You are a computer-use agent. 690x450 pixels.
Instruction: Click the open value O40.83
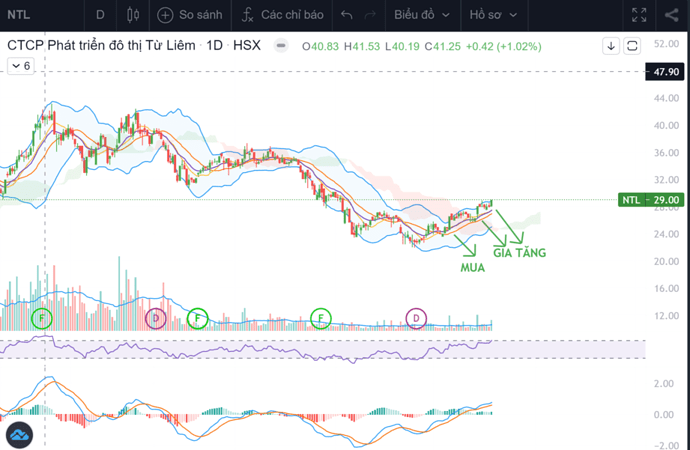click(x=320, y=46)
